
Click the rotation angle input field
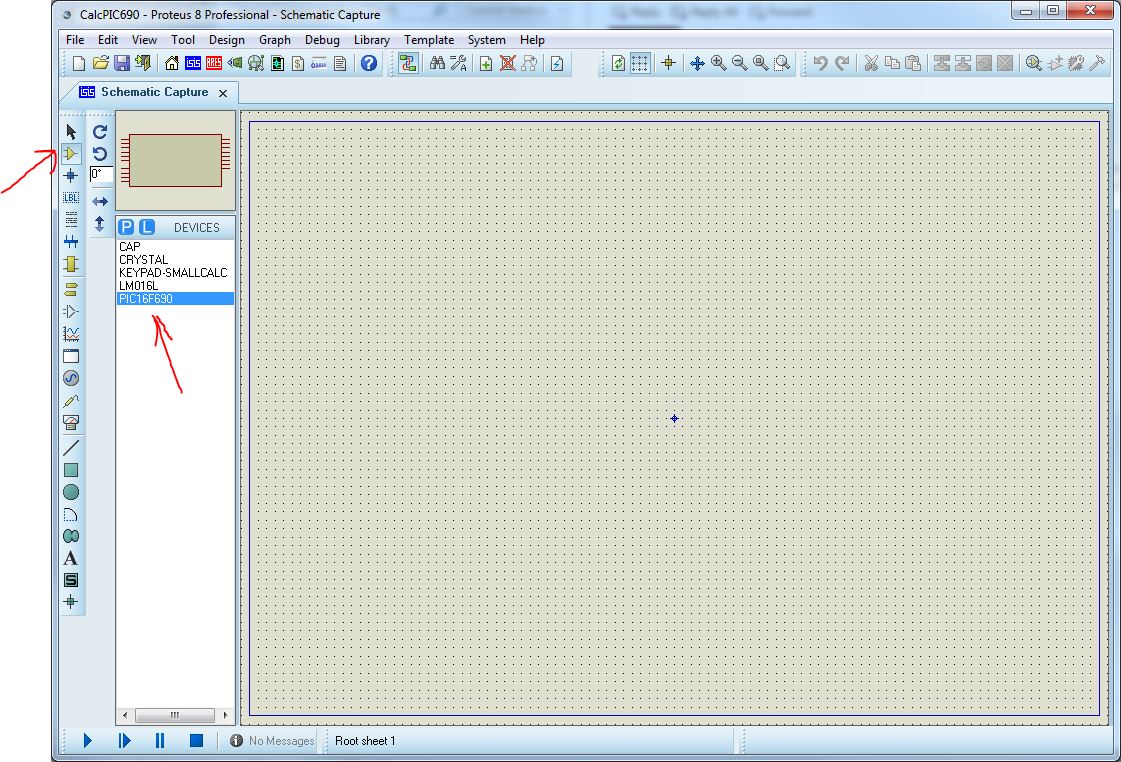[x=100, y=173]
